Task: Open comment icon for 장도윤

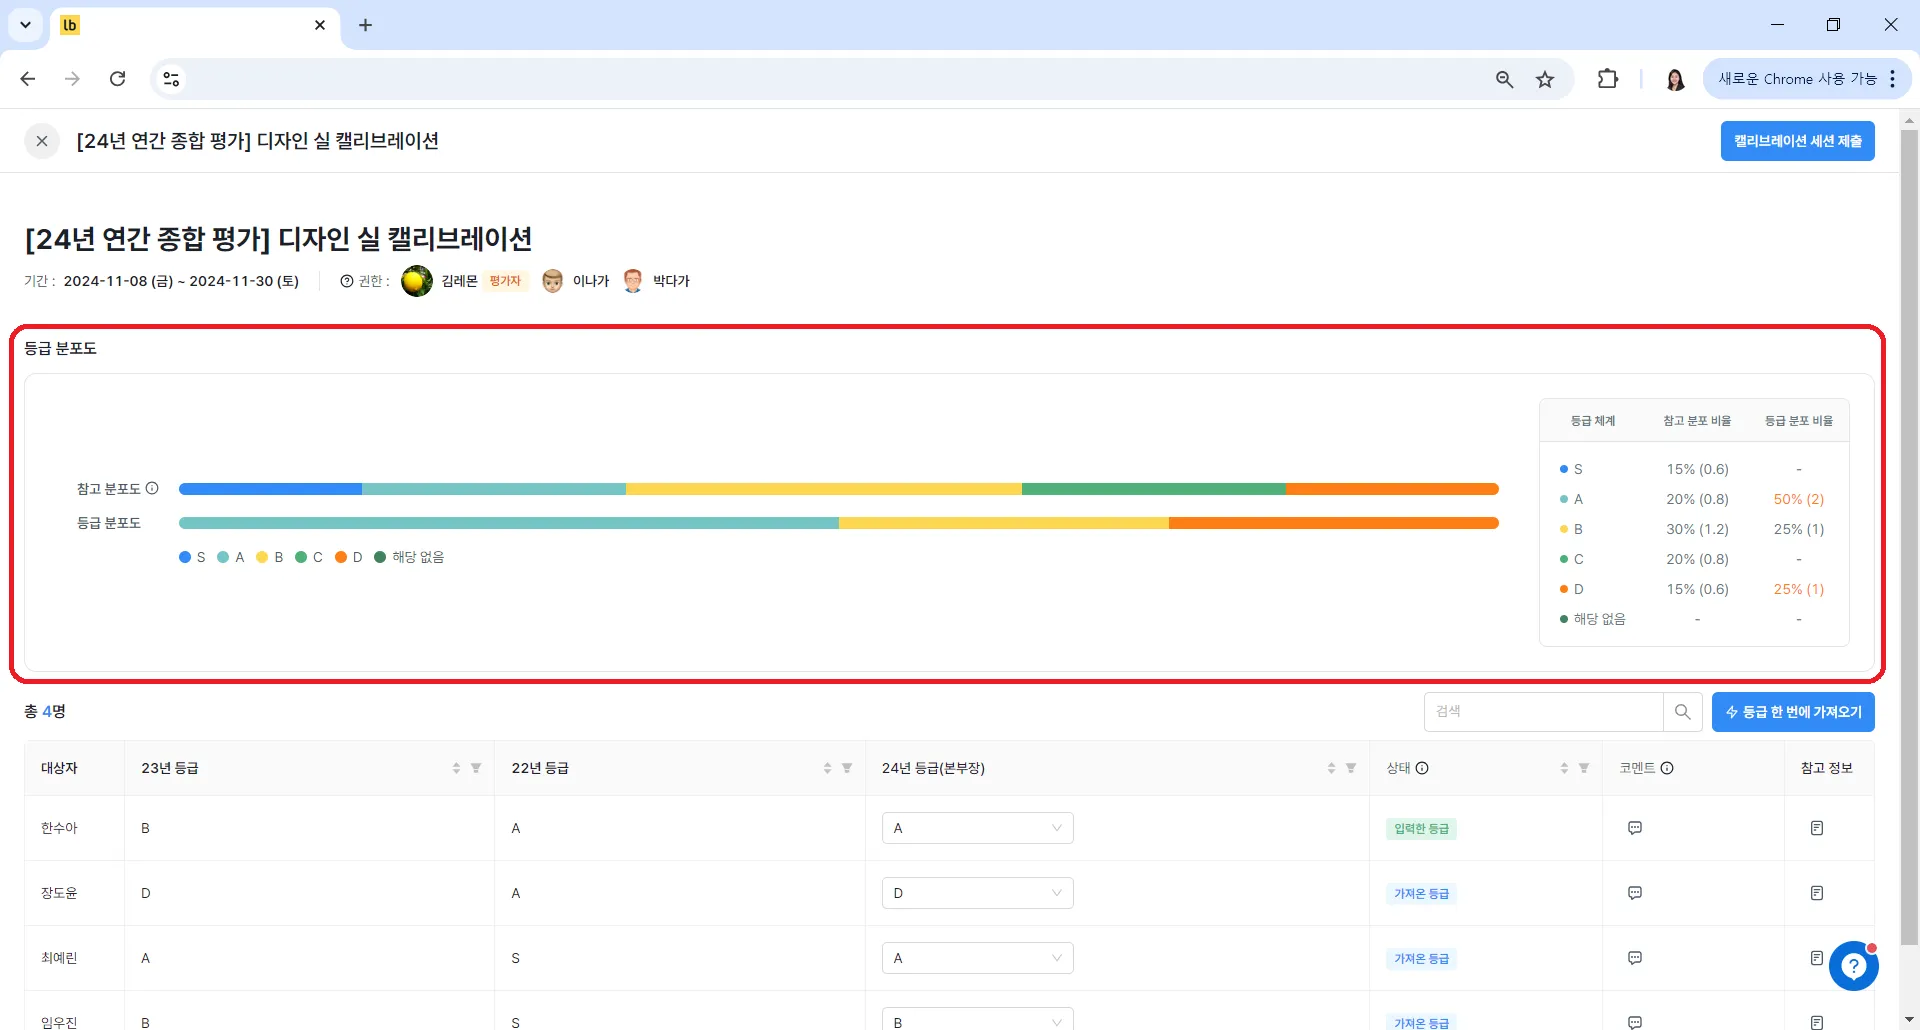Action: [x=1635, y=893]
